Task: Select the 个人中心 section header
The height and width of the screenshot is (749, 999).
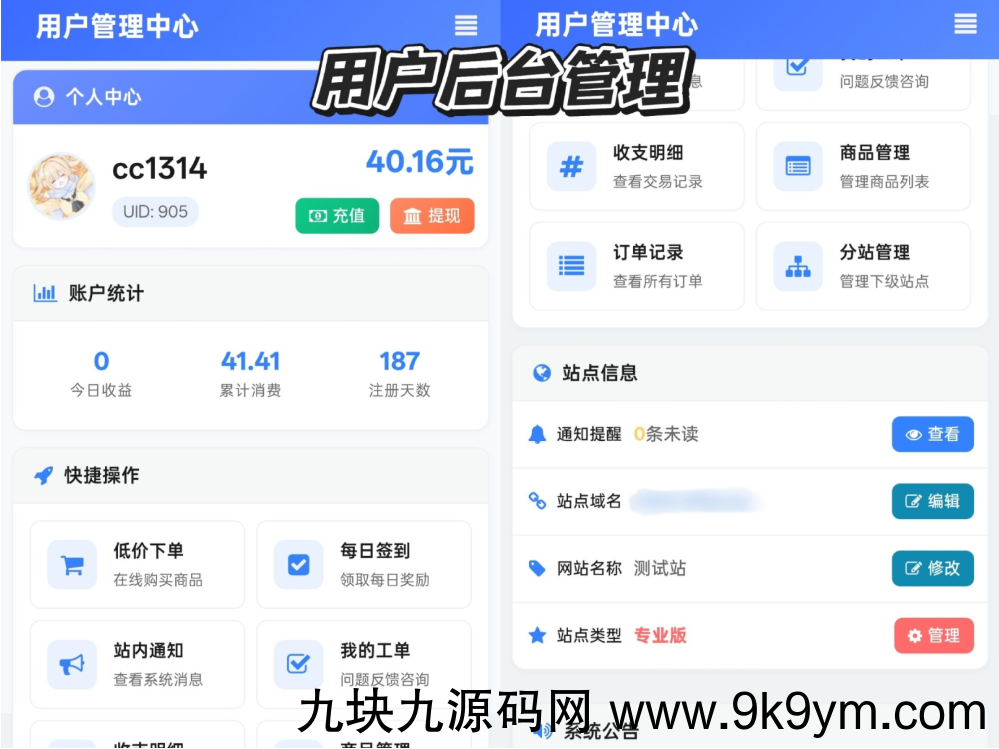Action: click(102, 97)
